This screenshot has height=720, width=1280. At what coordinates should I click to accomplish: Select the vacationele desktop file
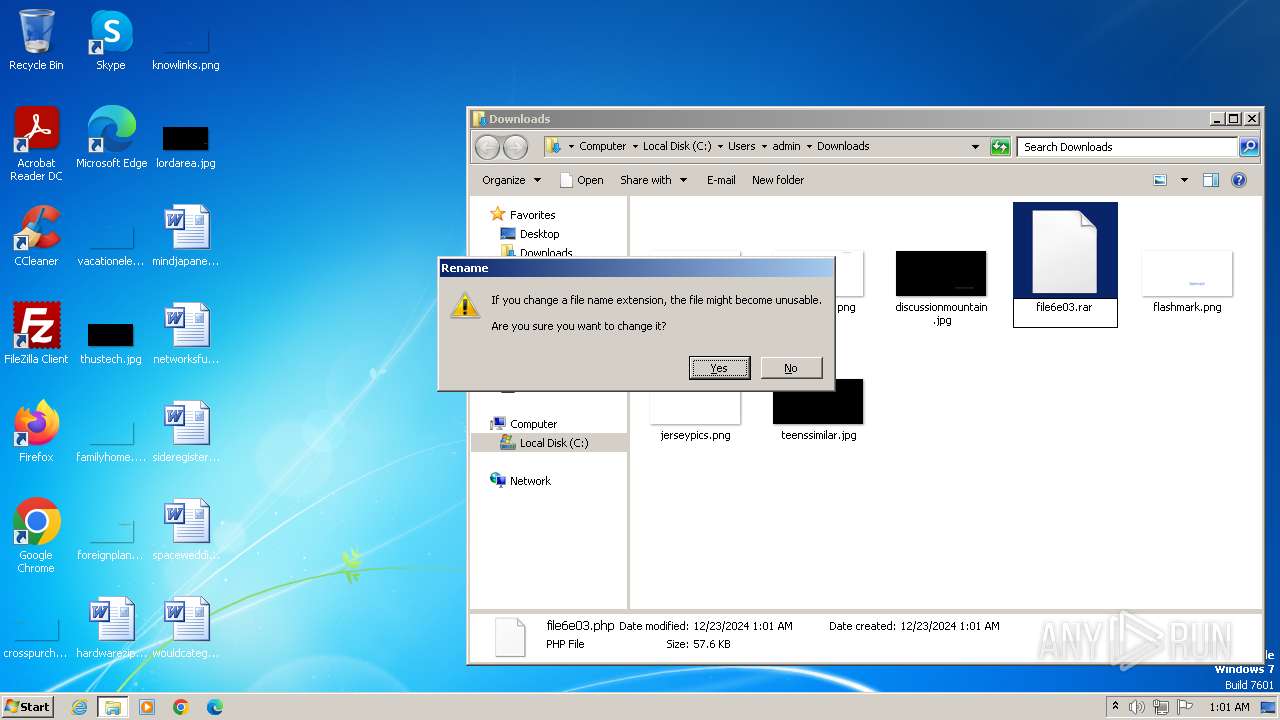coord(111,244)
